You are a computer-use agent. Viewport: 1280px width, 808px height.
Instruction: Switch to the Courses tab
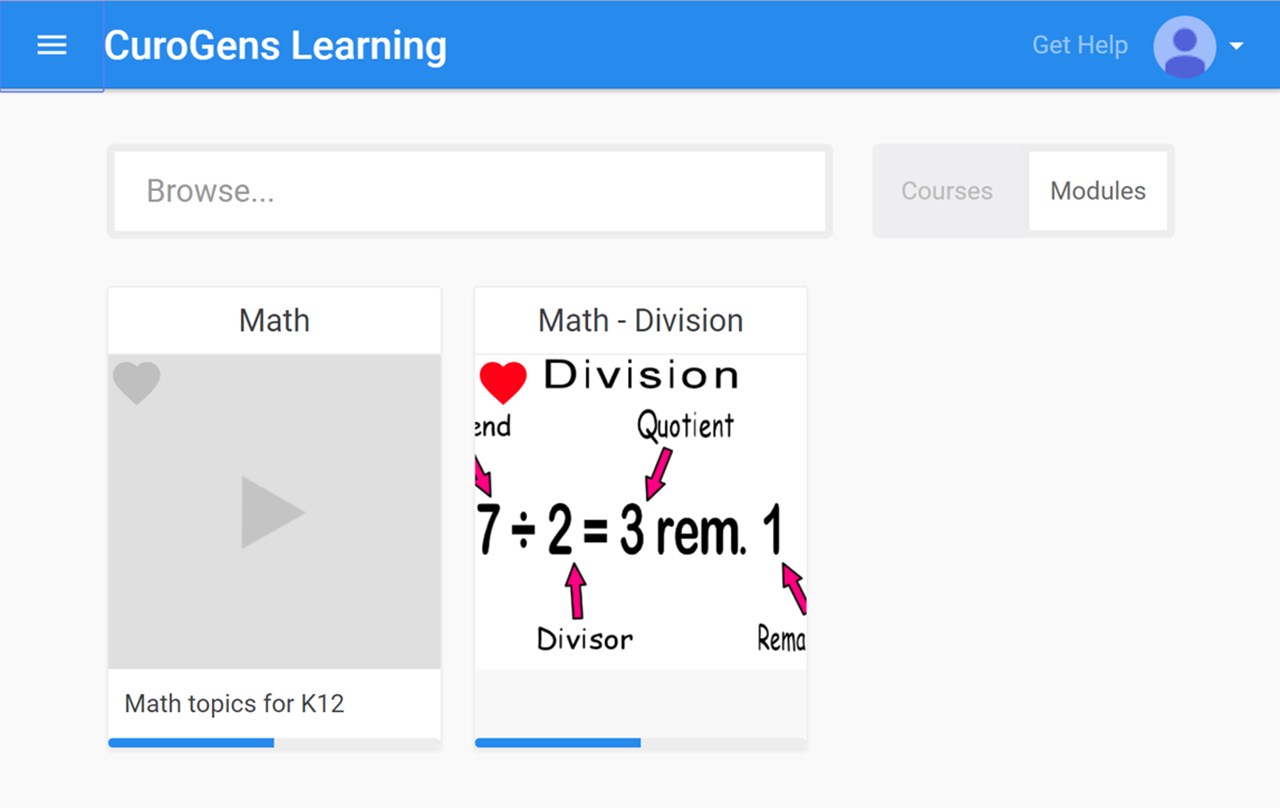[x=947, y=191]
